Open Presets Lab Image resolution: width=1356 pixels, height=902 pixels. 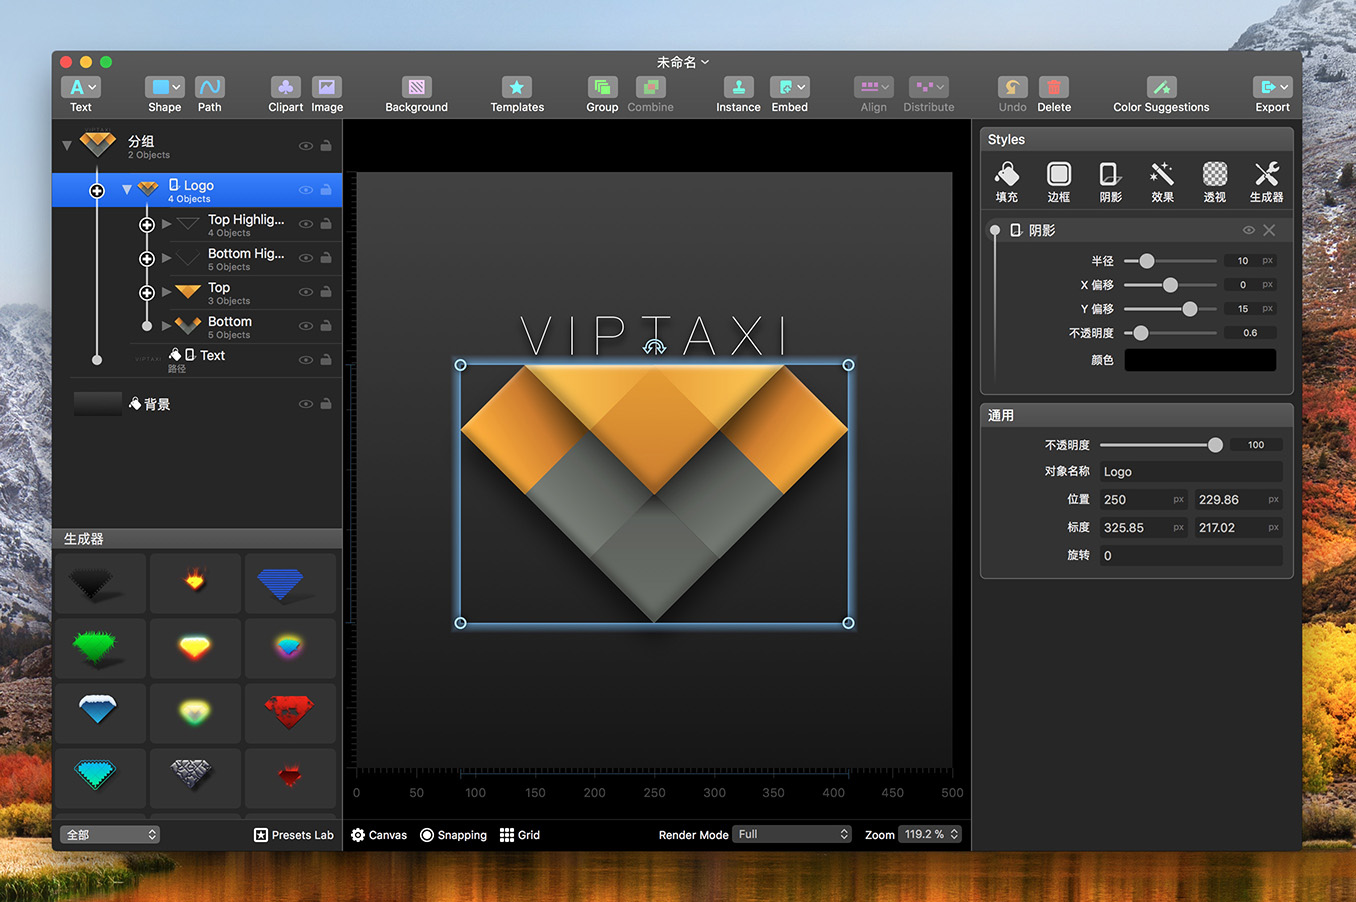click(293, 835)
